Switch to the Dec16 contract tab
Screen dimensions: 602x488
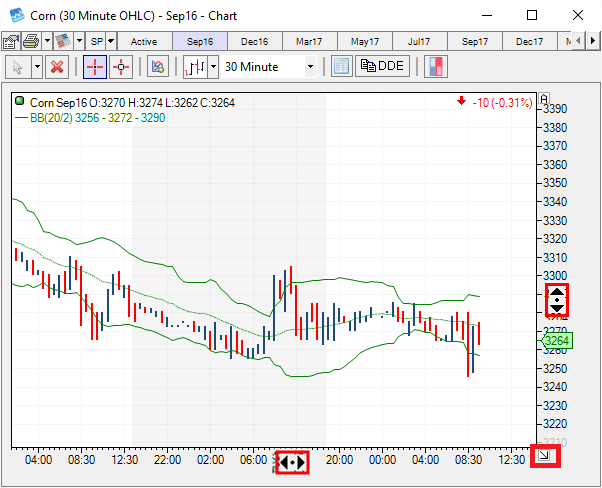click(x=255, y=41)
